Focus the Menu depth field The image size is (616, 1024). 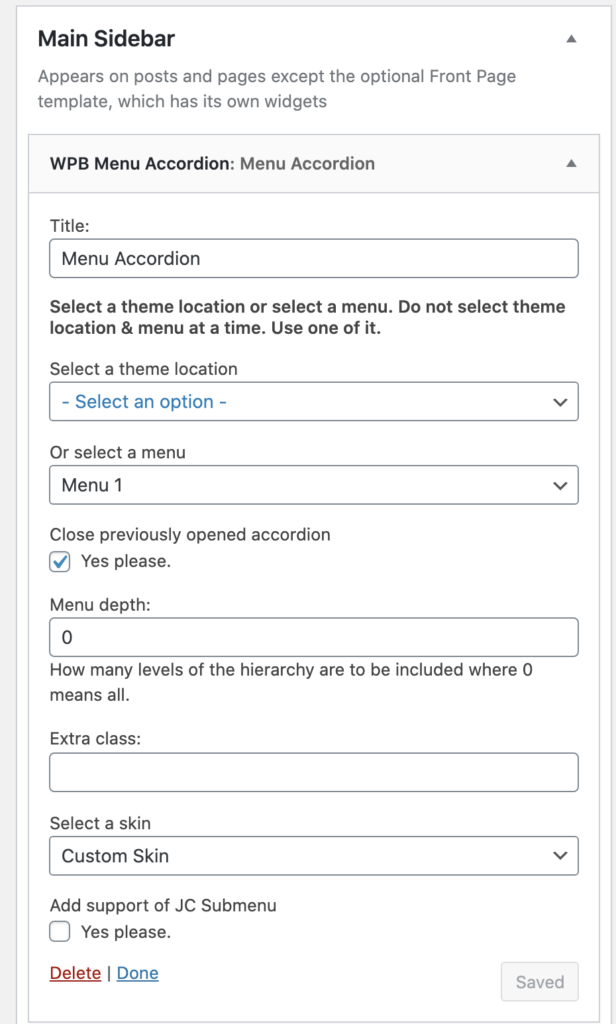pyautogui.click(x=314, y=637)
